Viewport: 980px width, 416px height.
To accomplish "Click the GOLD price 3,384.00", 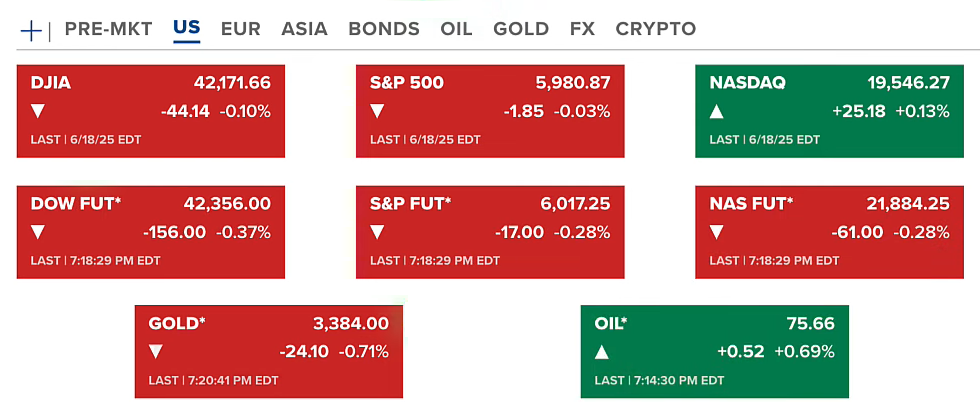I will pyautogui.click(x=350, y=323).
